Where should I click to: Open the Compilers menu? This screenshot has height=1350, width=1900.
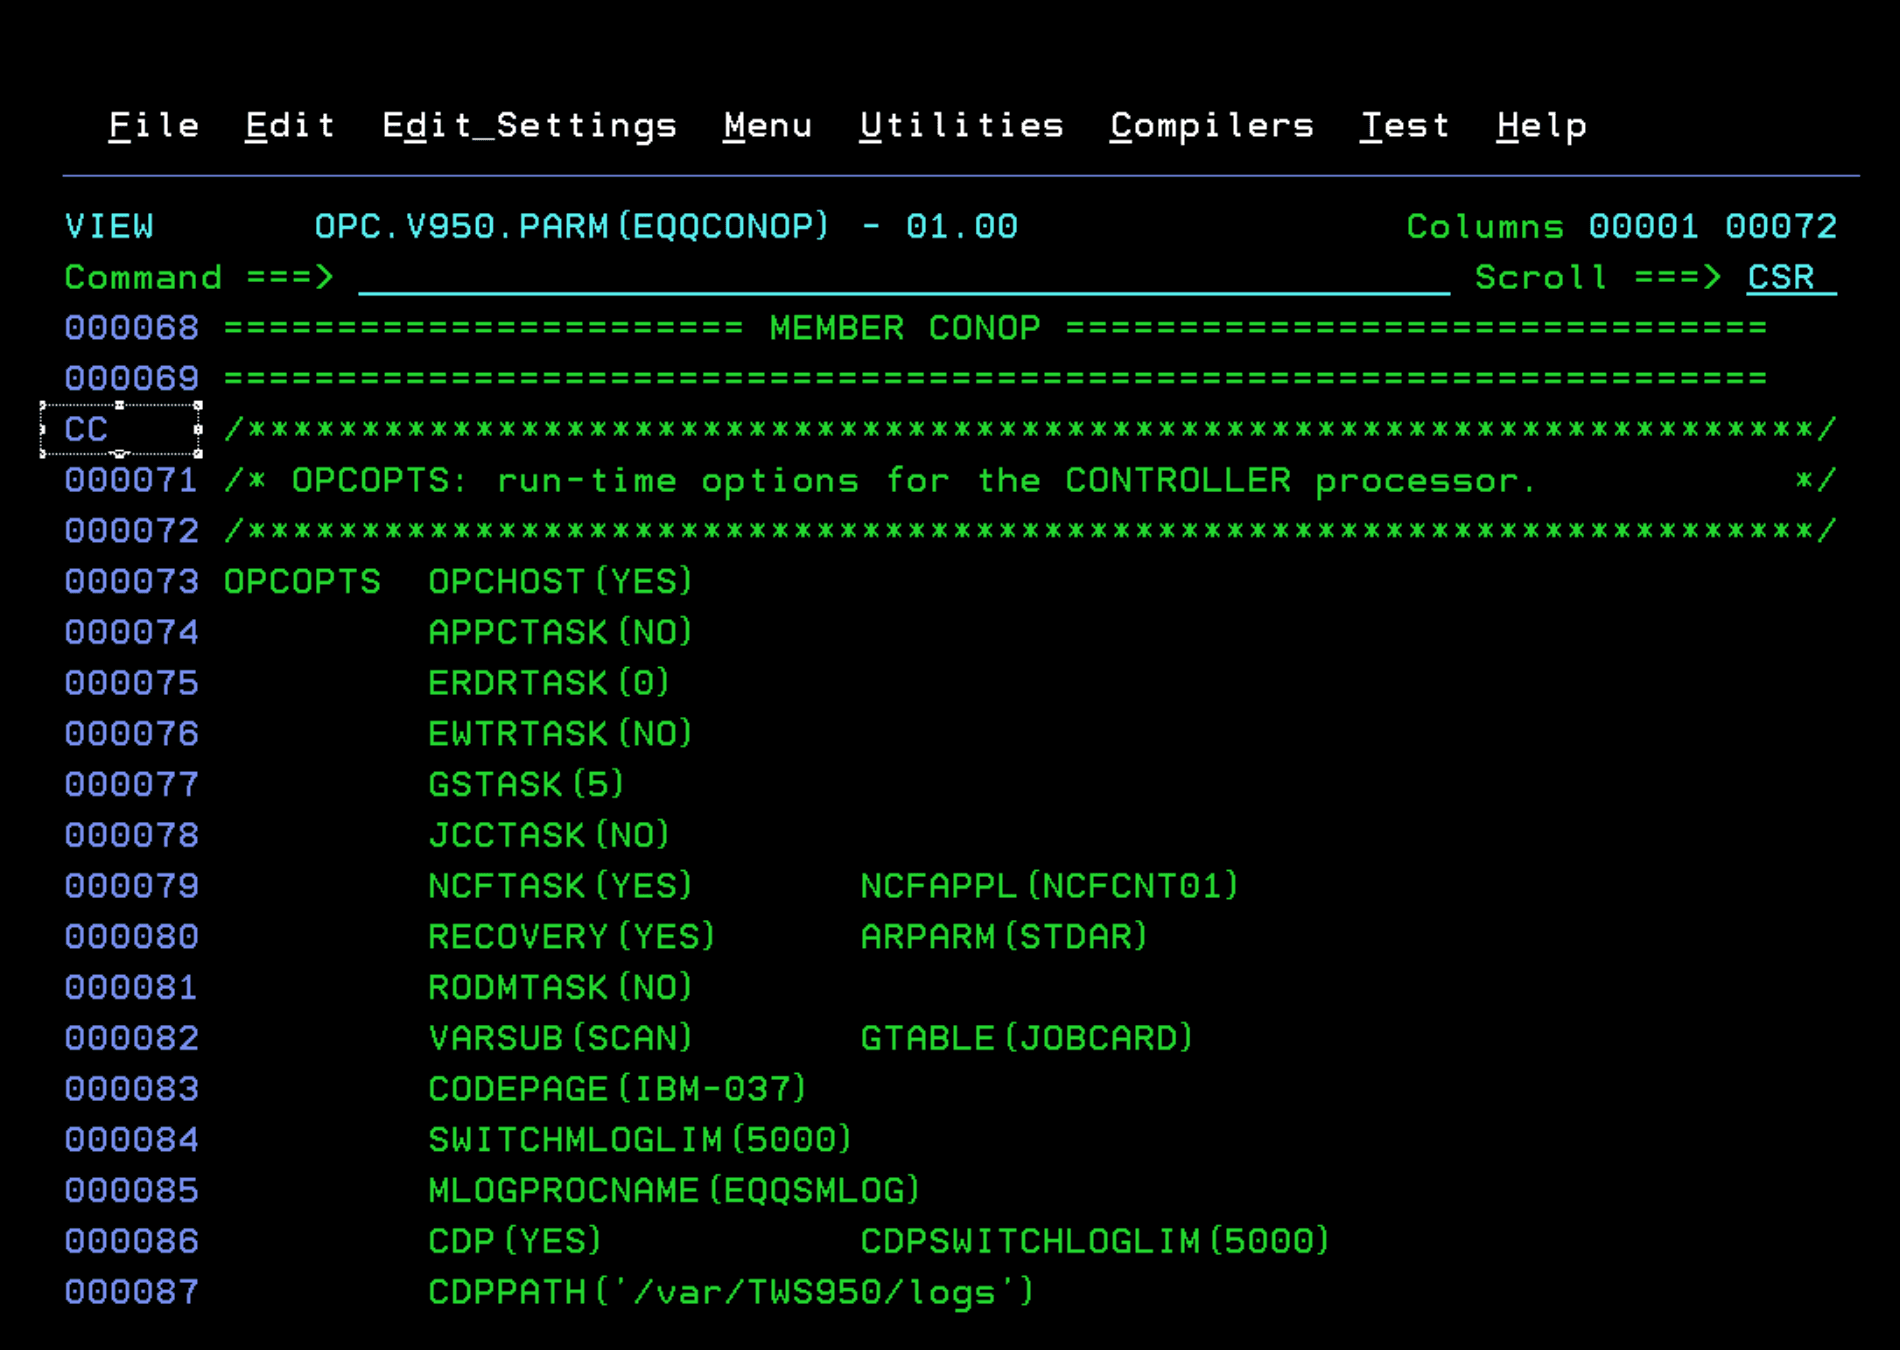tap(1212, 124)
